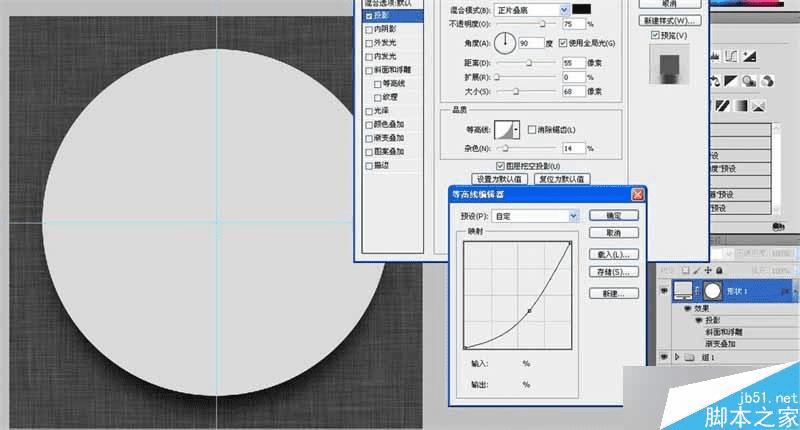Enable the 外发光 style checkbox

369,43
